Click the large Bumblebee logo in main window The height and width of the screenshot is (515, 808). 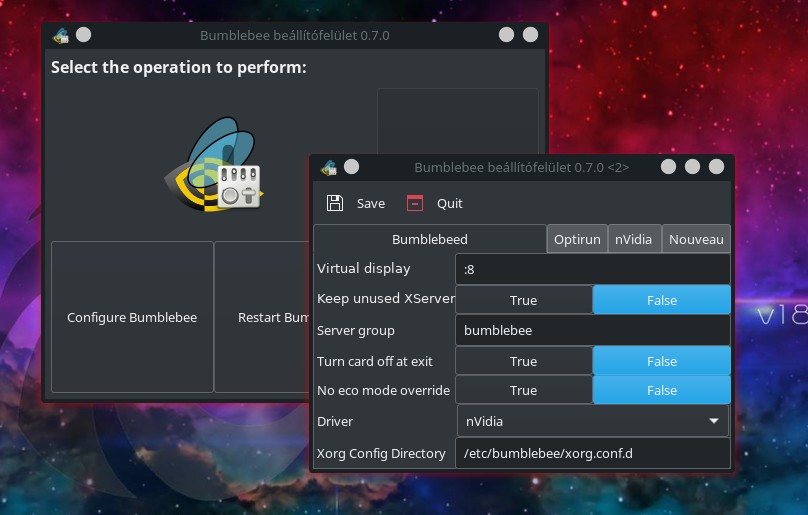click(x=214, y=164)
